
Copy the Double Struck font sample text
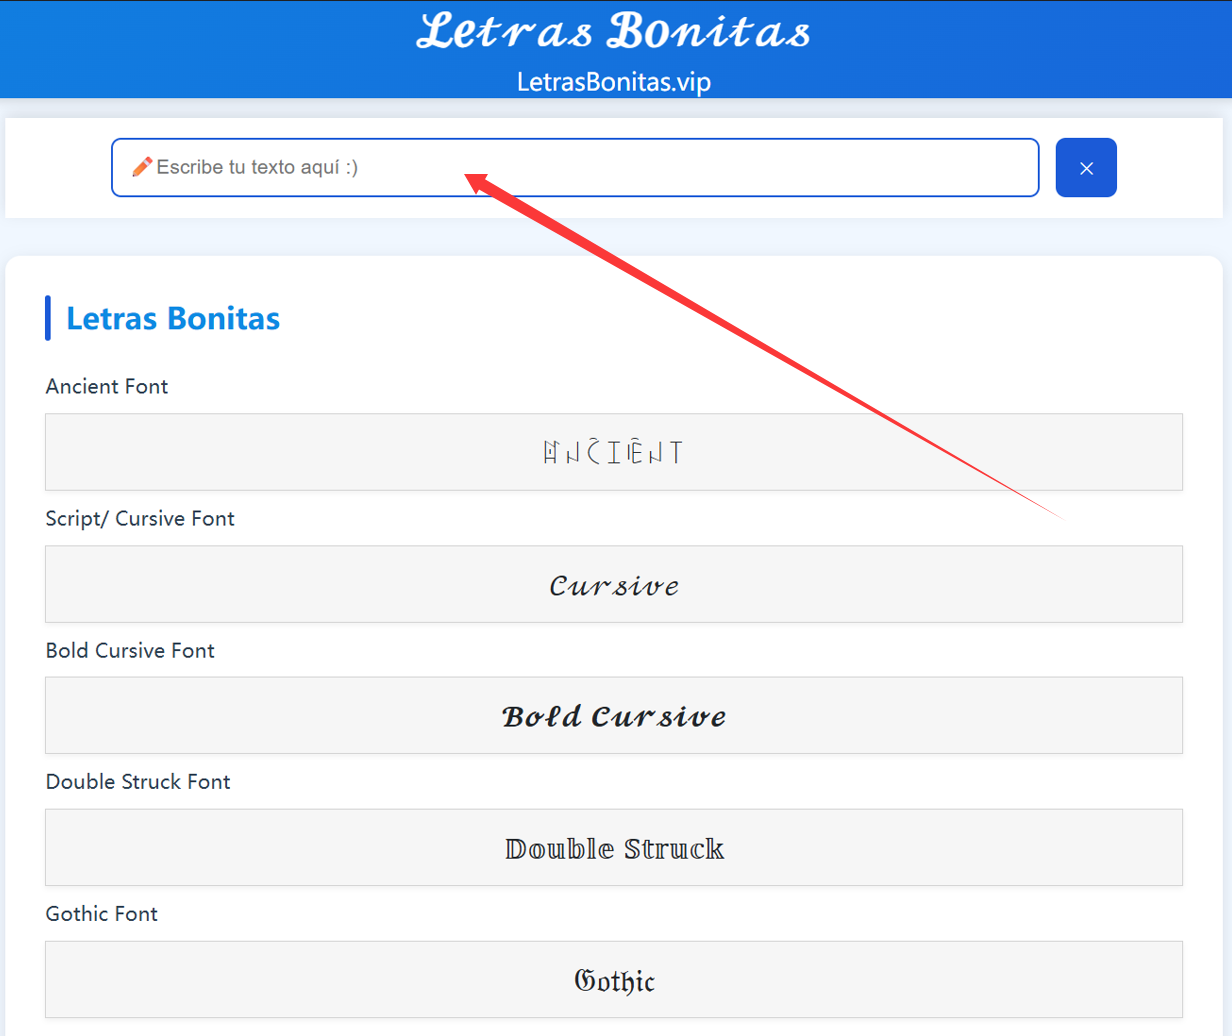tap(613, 849)
